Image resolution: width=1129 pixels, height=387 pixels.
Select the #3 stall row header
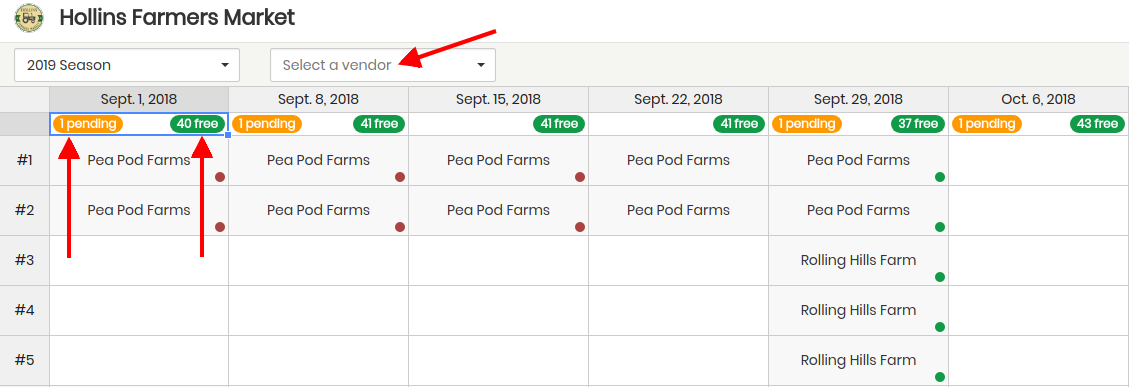(24, 260)
